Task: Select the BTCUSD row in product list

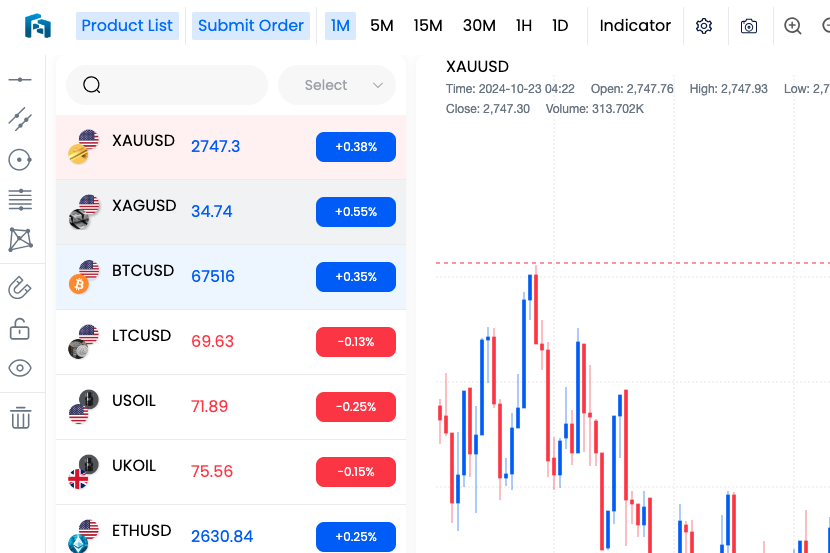Action: pyautogui.click(x=231, y=277)
